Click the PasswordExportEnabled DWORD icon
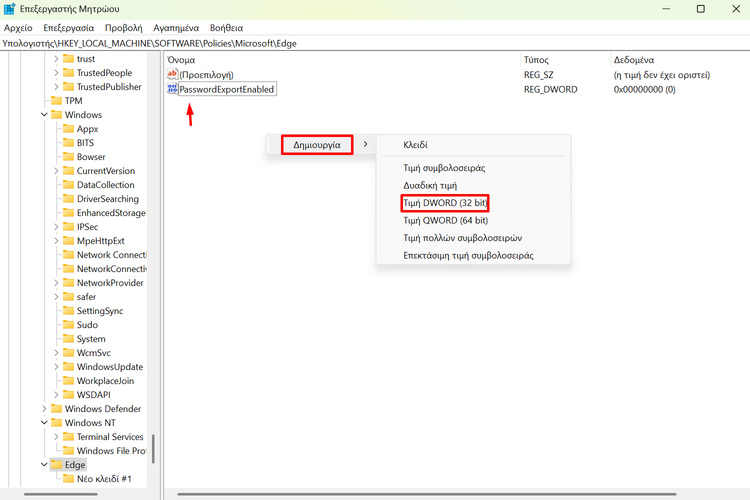Viewport: 750px width, 500px height. coord(172,89)
